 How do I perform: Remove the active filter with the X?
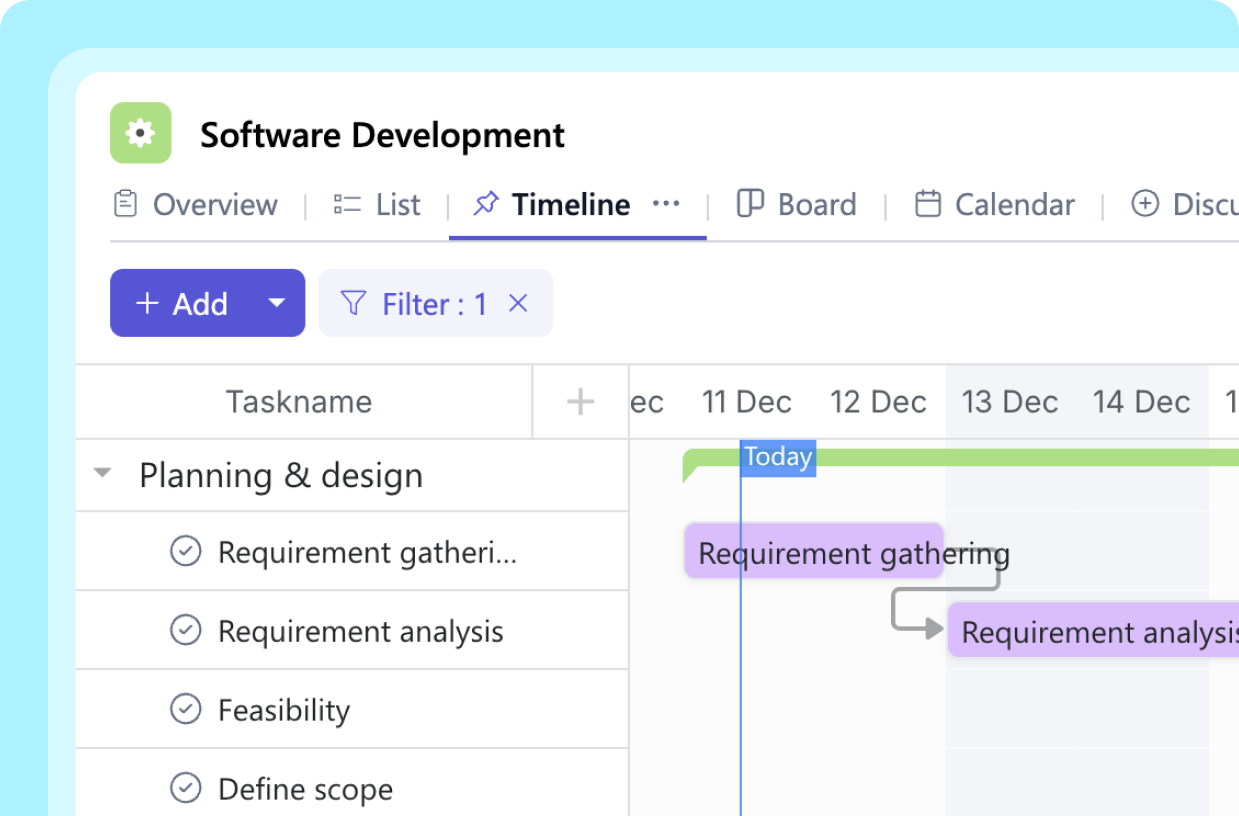[x=518, y=303]
